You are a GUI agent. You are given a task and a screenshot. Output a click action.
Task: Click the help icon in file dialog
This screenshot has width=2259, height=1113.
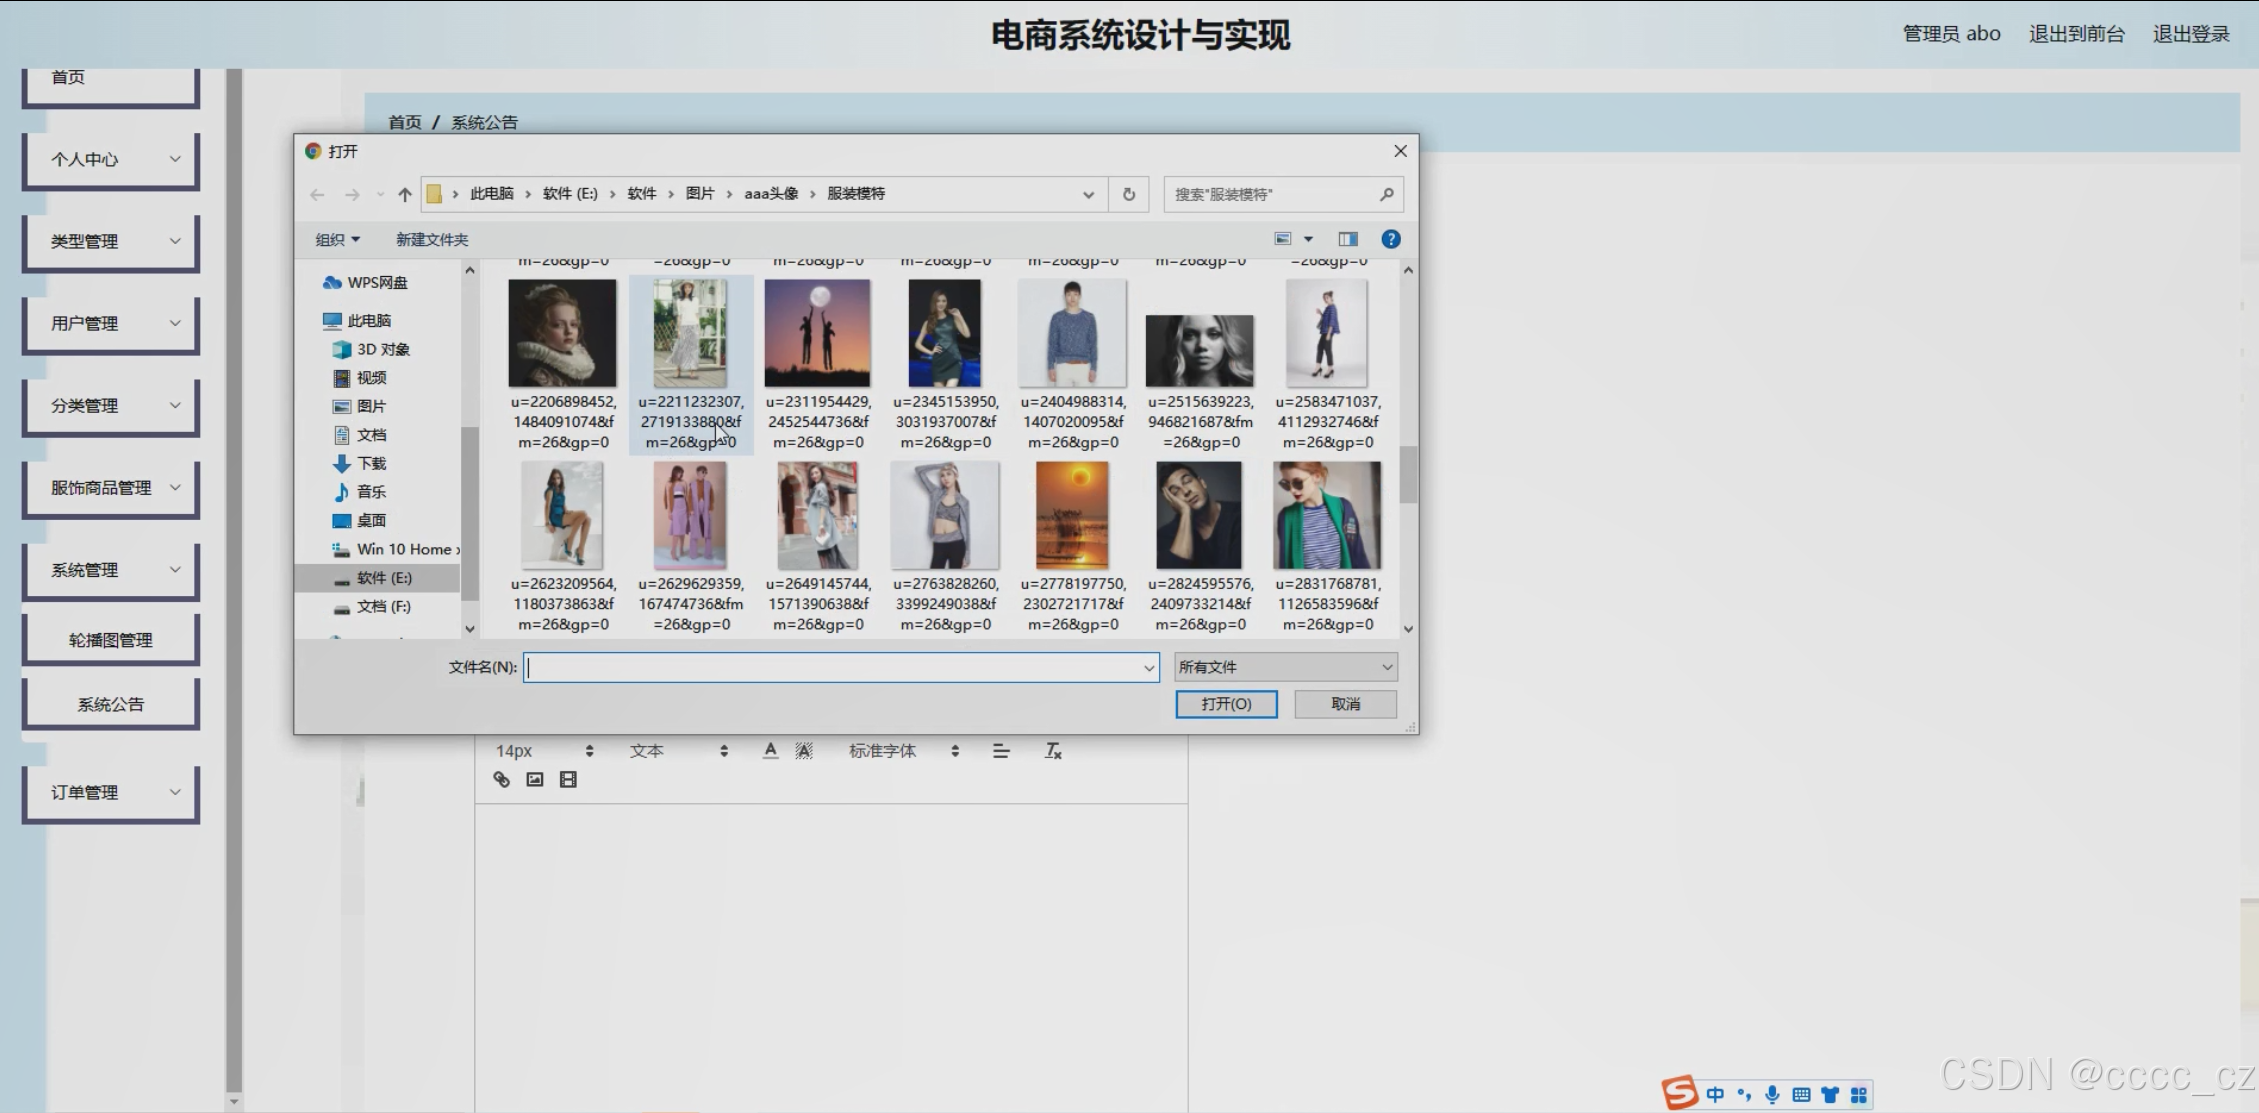click(x=1390, y=239)
